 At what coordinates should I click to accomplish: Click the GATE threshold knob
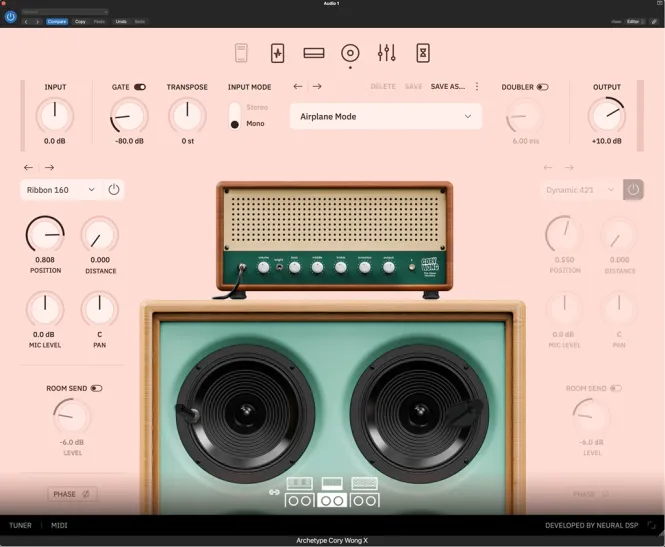pyautogui.click(x=129, y=115)
